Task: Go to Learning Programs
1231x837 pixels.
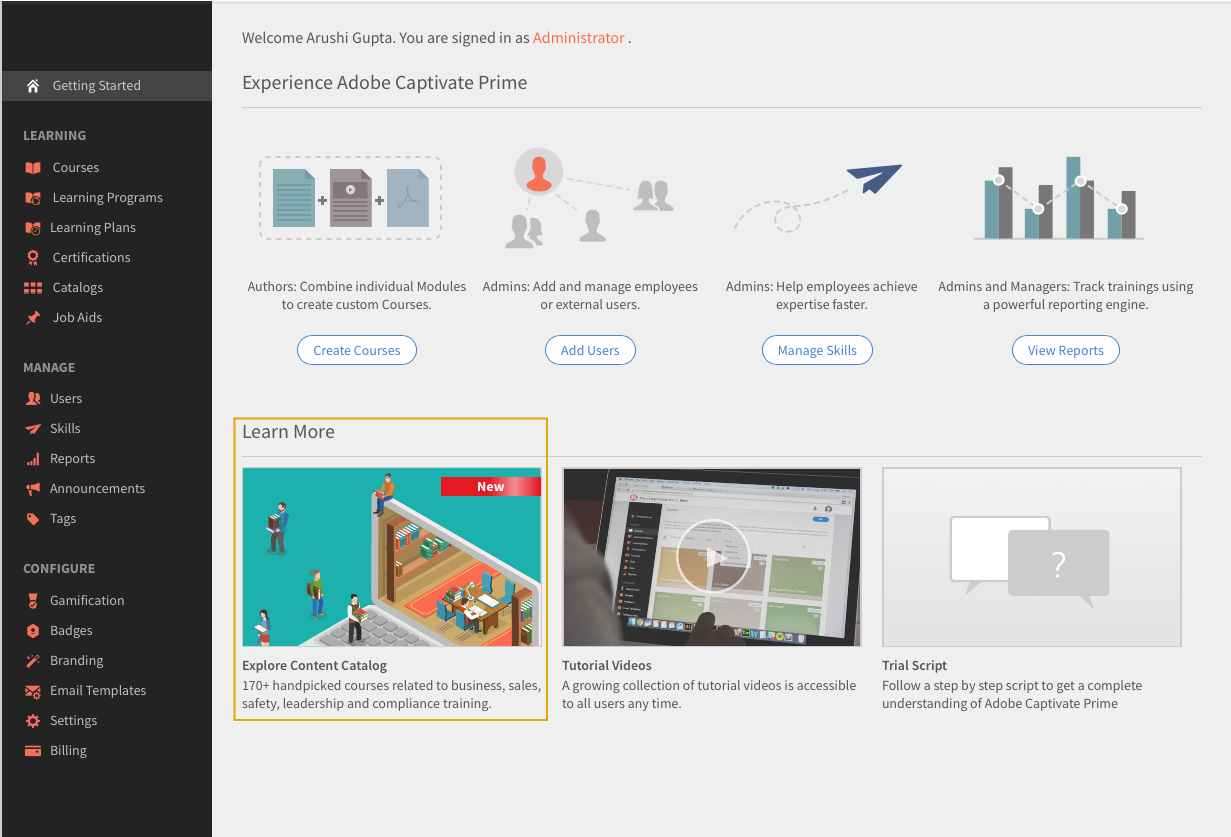Action: pyautogui.click(x=106, y=198)
